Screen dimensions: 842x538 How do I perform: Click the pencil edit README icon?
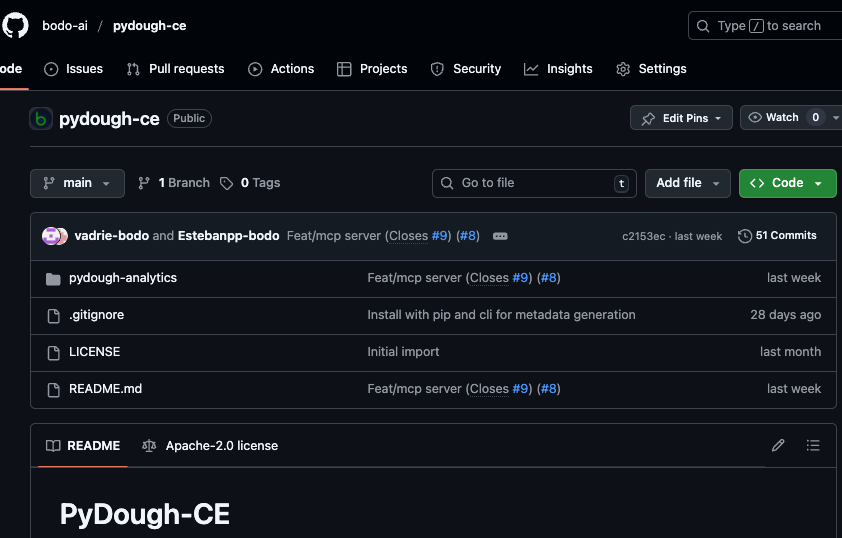pyautogui.click(x=778, y=445)
